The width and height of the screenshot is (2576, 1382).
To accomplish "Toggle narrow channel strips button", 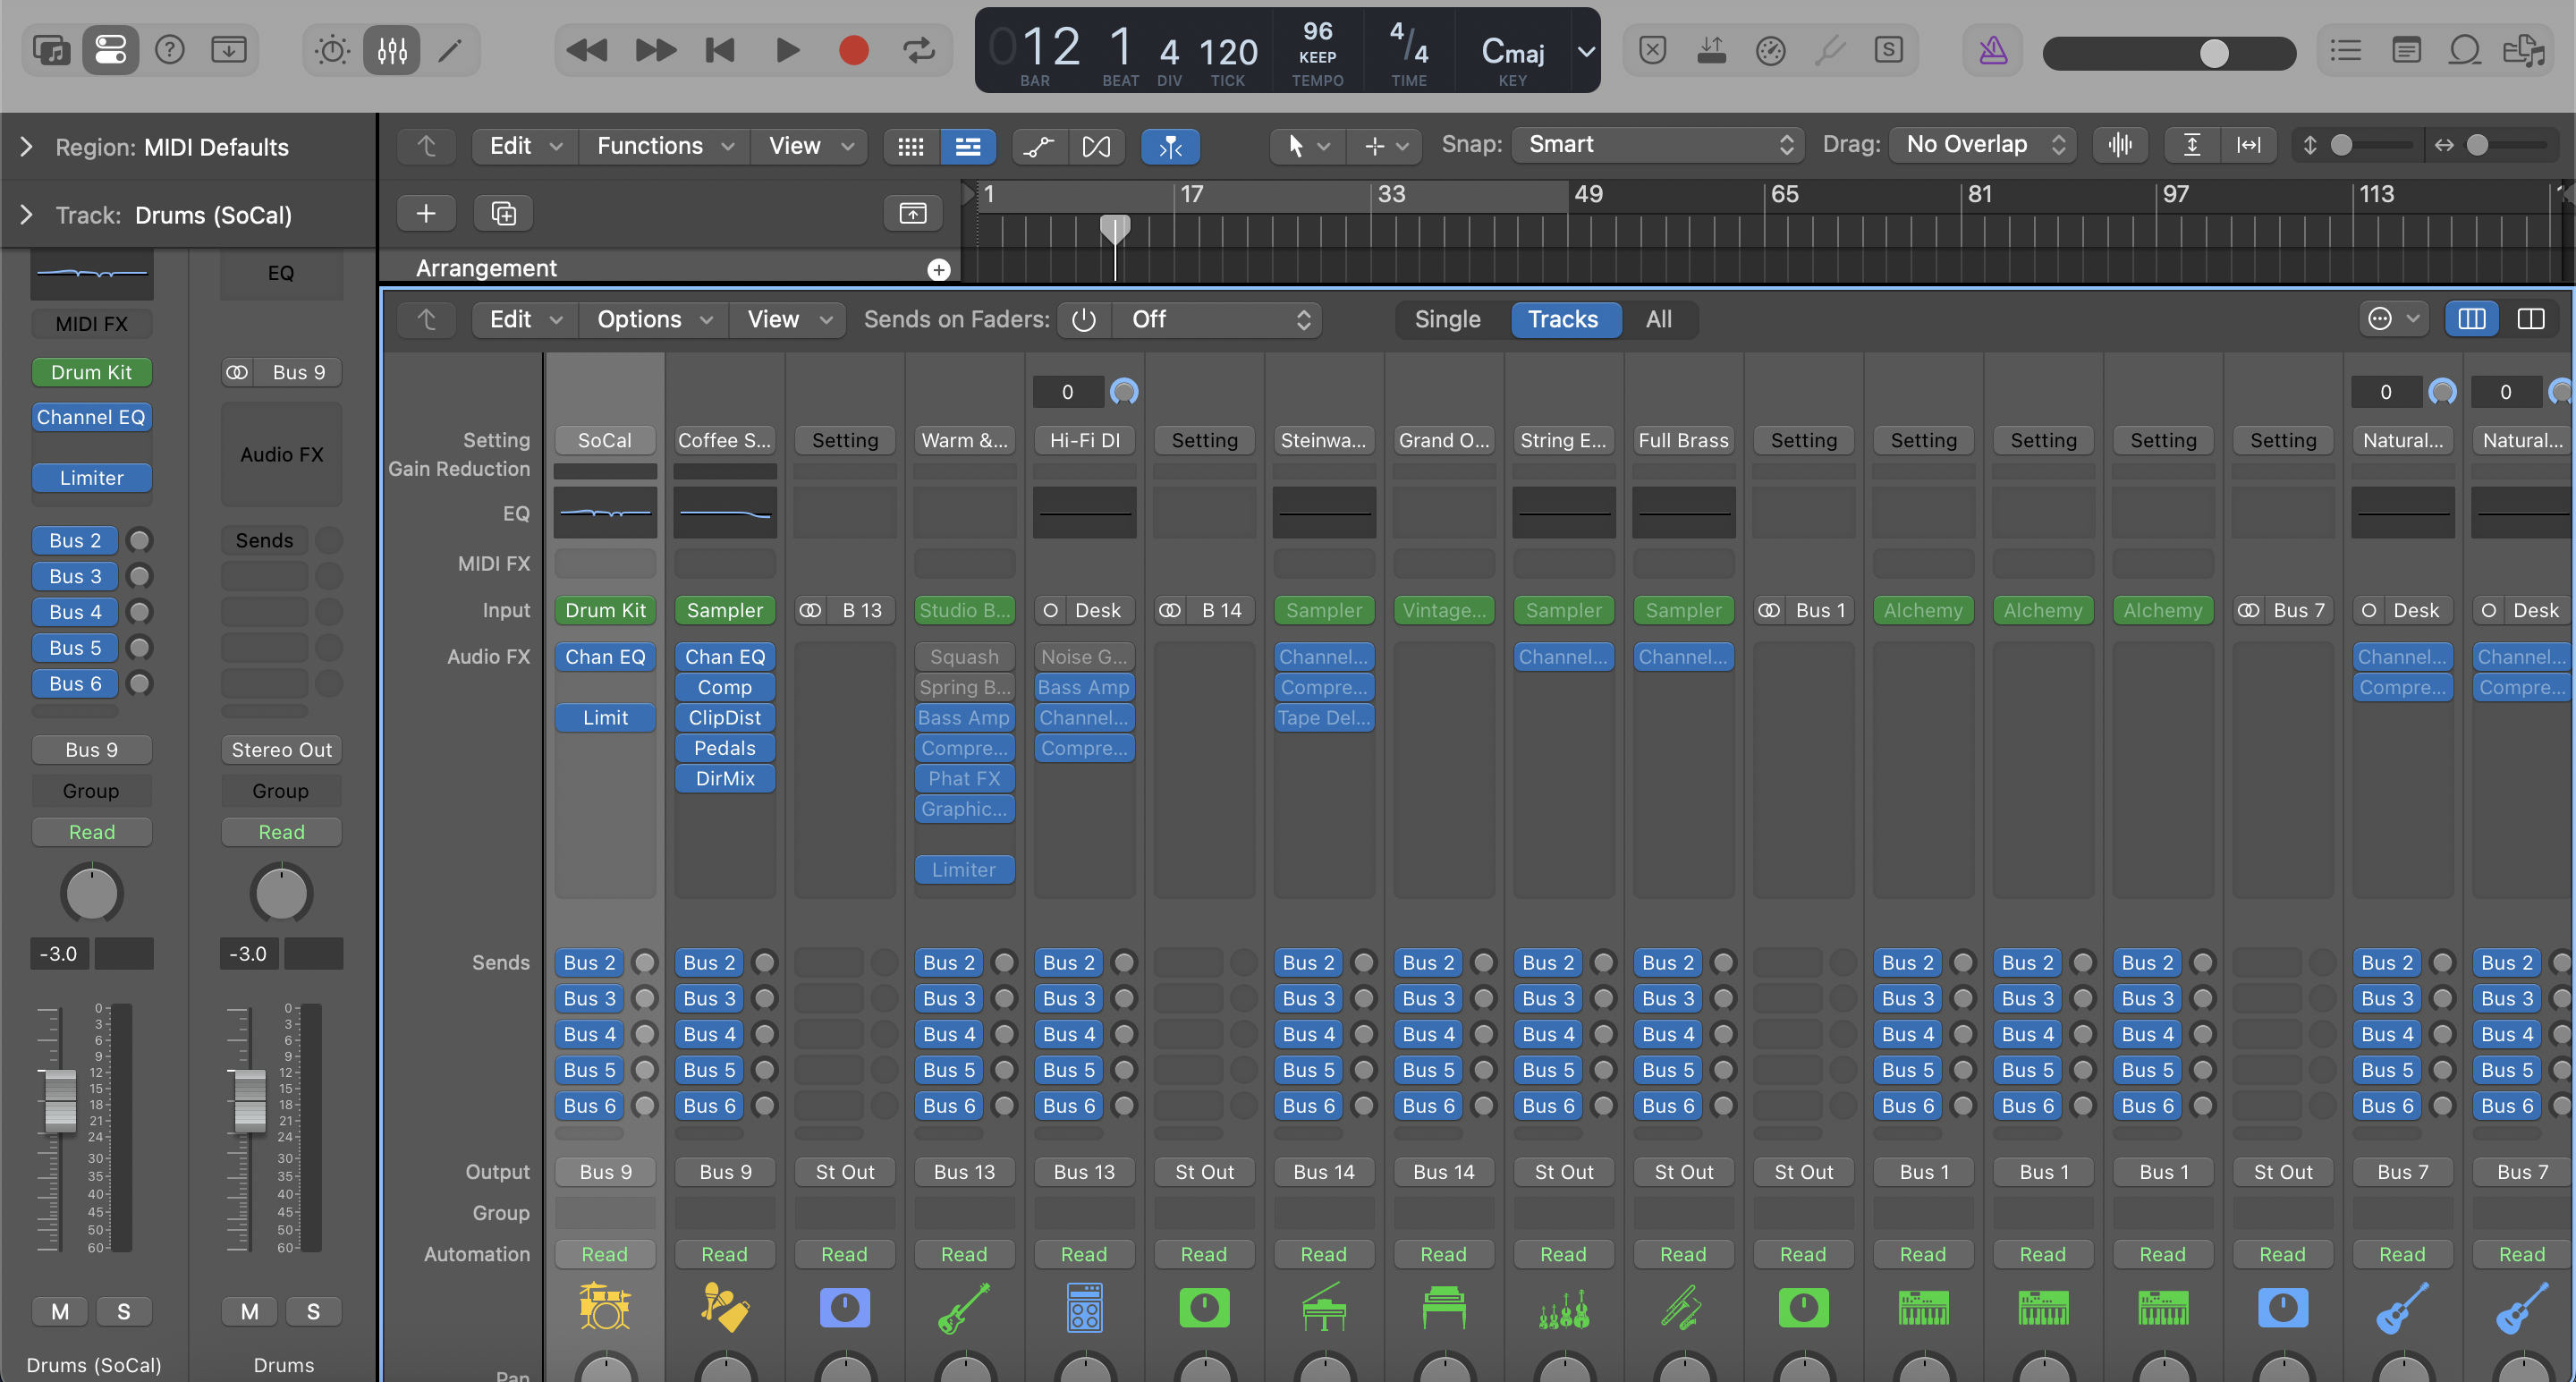I will coord(2471,319).
